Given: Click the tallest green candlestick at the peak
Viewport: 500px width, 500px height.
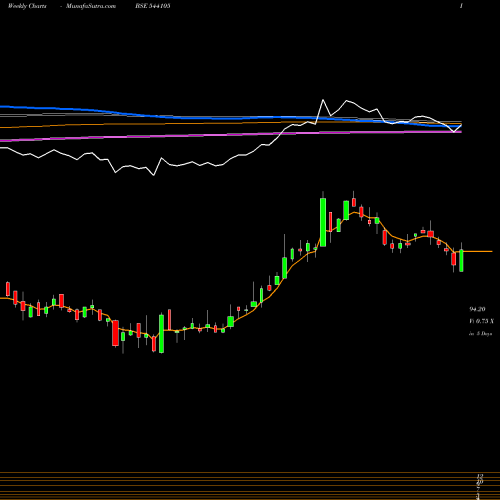Looking at the screenshot, I should point(323,222).
